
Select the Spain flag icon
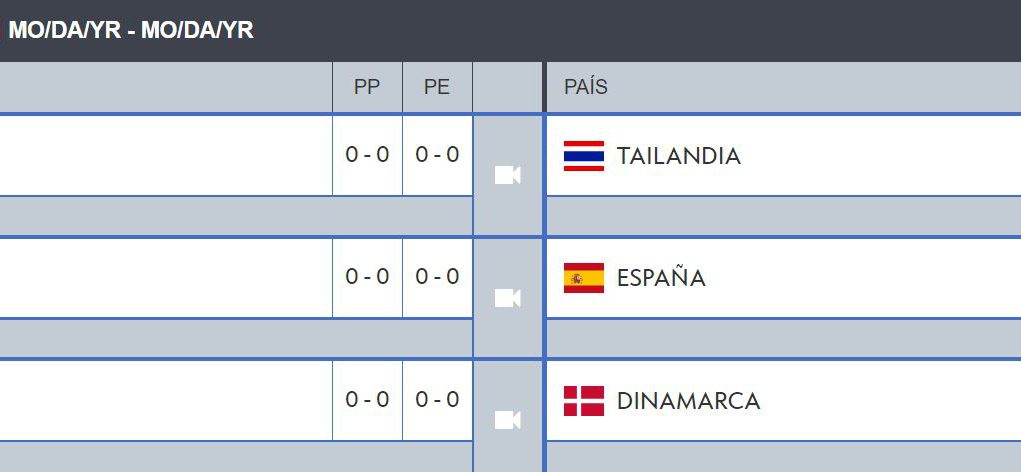pos(584,278)
